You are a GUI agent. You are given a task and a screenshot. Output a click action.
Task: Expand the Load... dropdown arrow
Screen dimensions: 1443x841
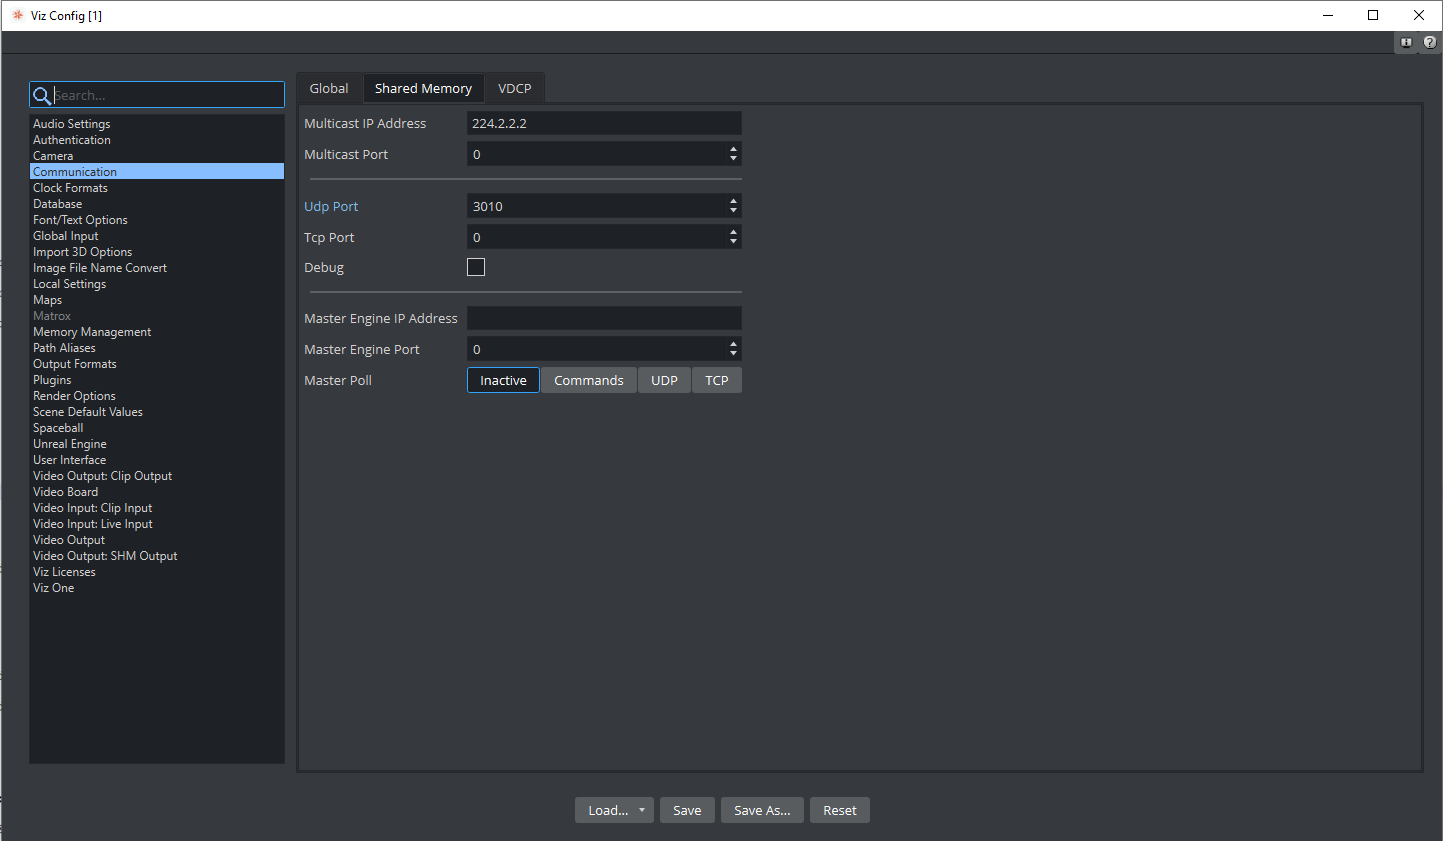[642, 810]
